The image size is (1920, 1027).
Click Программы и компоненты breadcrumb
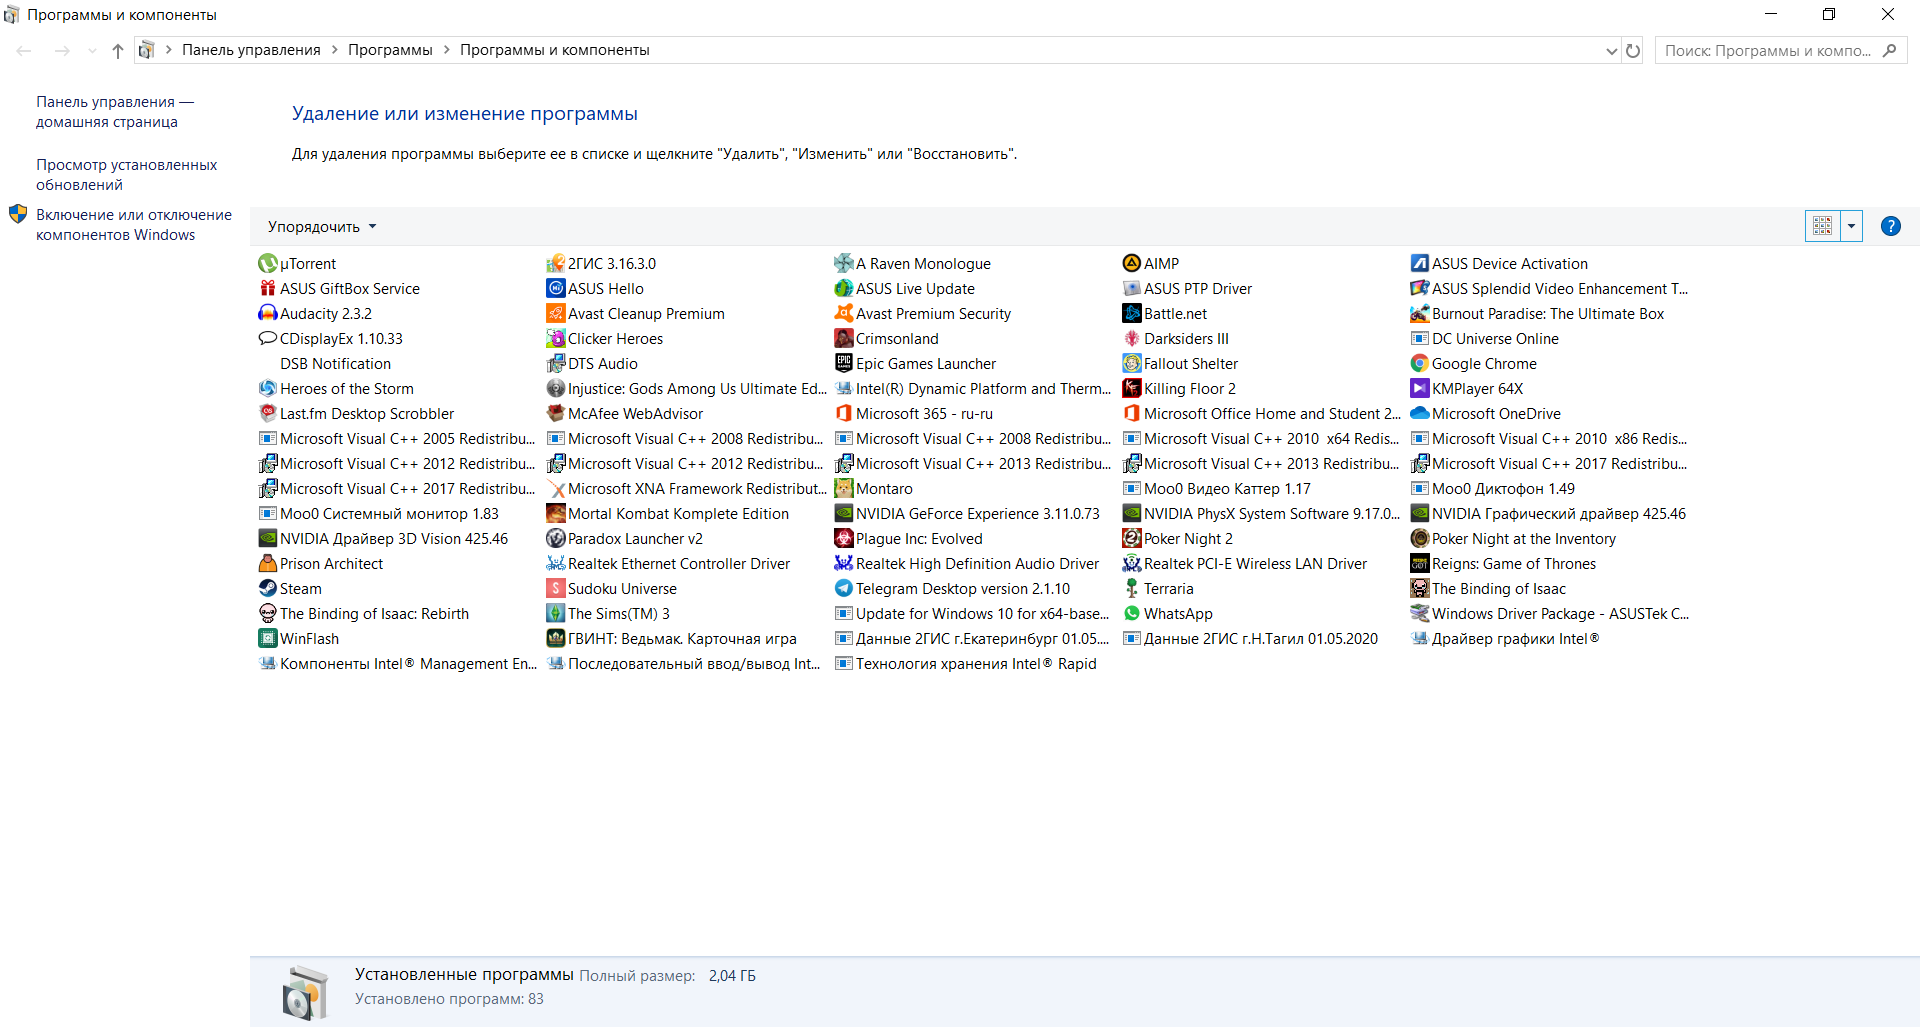(x=555, y=50)
